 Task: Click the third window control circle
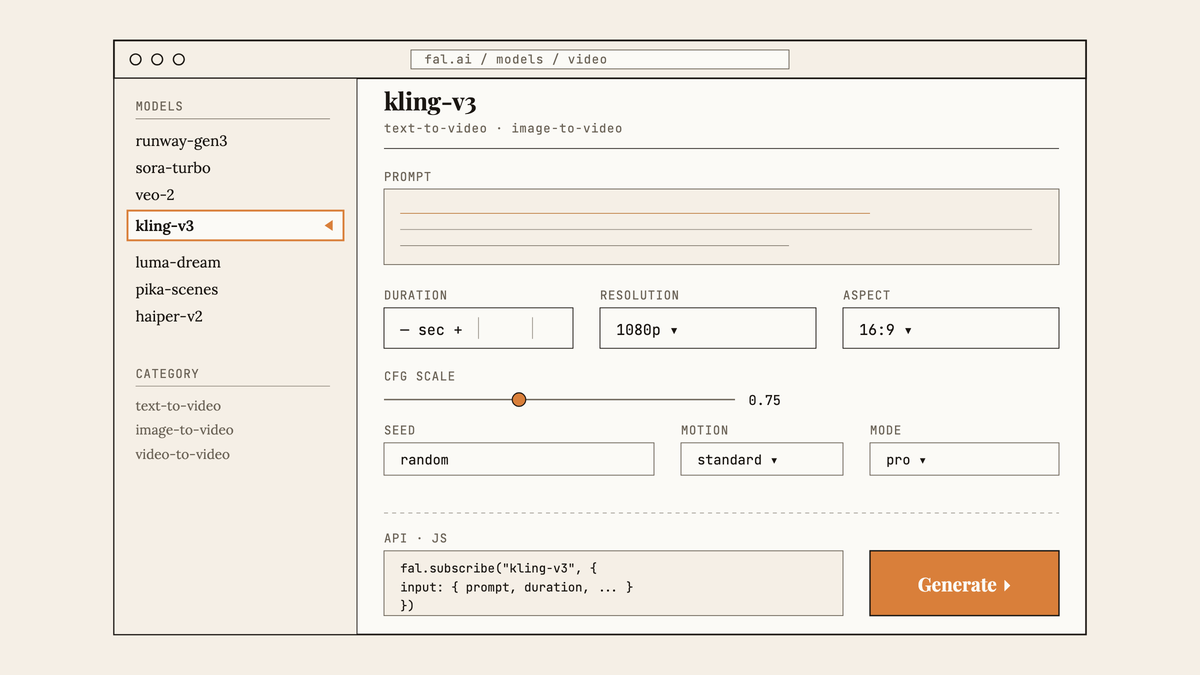click(179, 59)
